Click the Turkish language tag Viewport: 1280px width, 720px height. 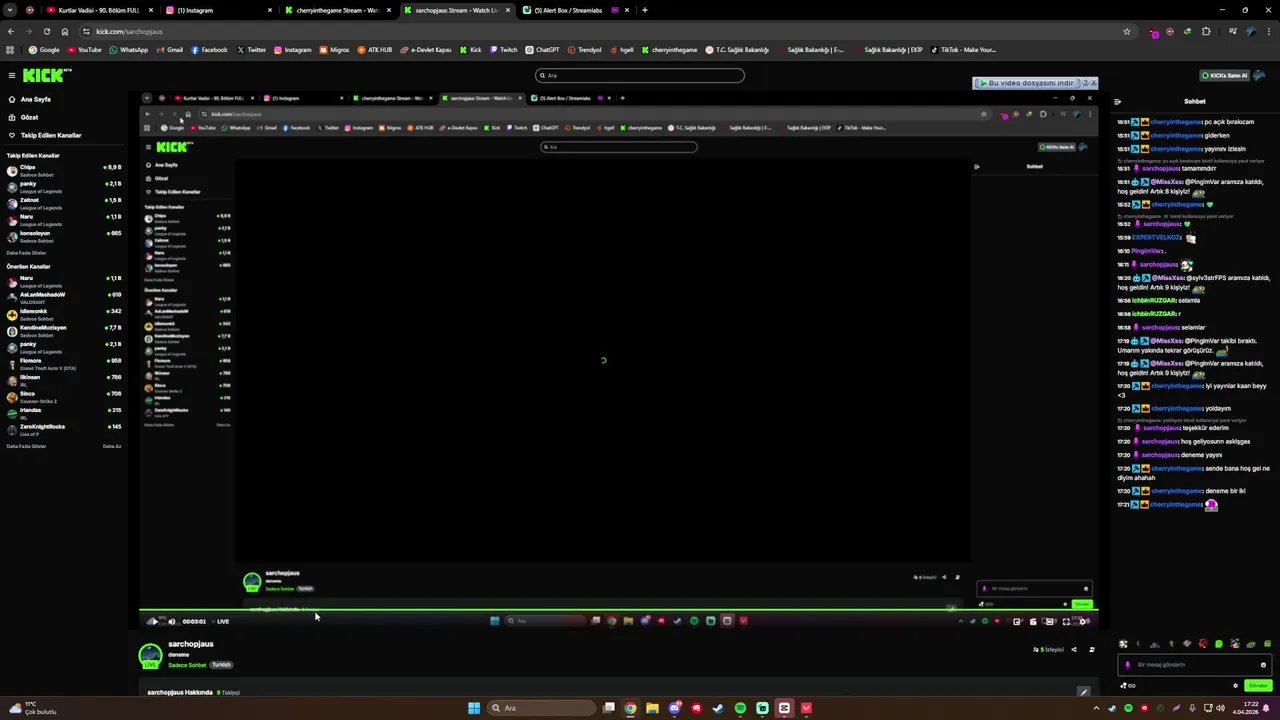(221, 665)
